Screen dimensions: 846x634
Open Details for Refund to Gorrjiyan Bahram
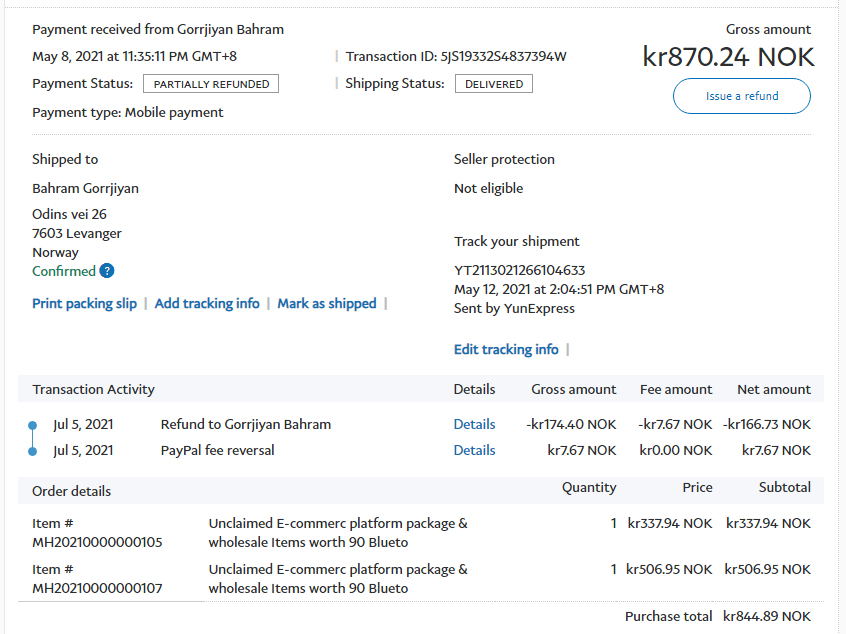[x=474, y=424]
